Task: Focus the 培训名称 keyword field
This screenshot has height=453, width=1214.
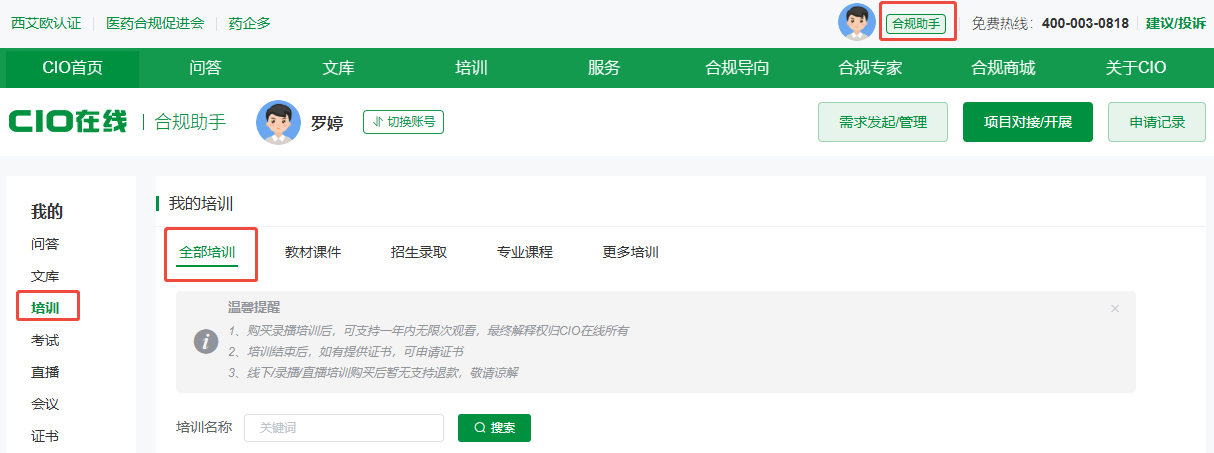Action: pyautogui.click(x=344, y=428)
